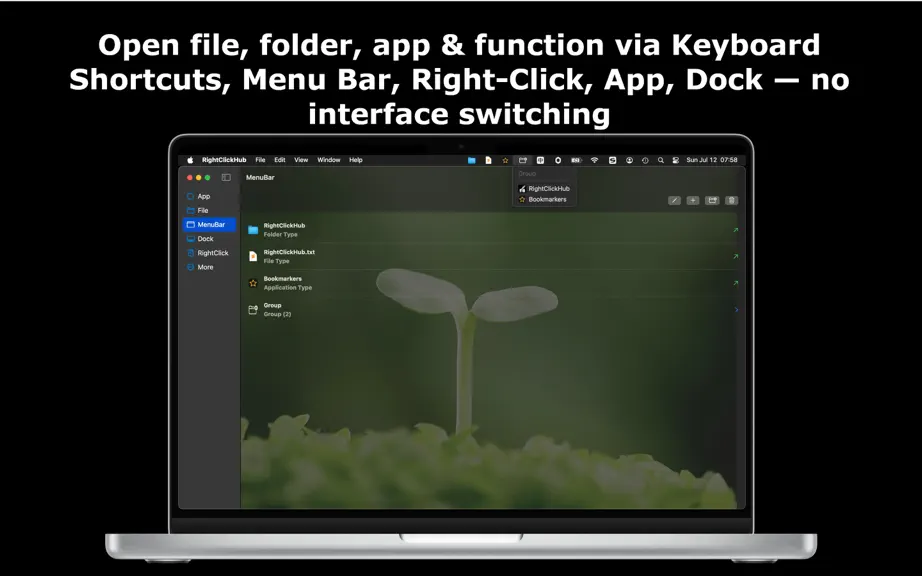Open blue folder icon in menu bar
922x576 pixels.
point(472,160)
